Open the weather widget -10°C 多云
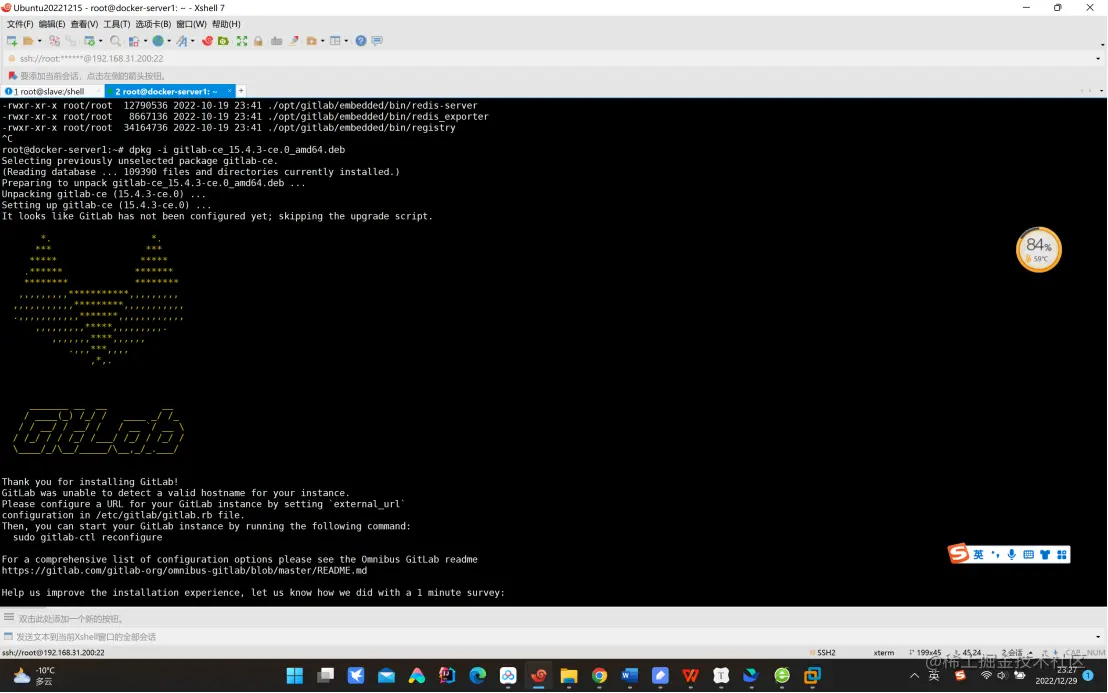1108x693 pixels. 34,676
